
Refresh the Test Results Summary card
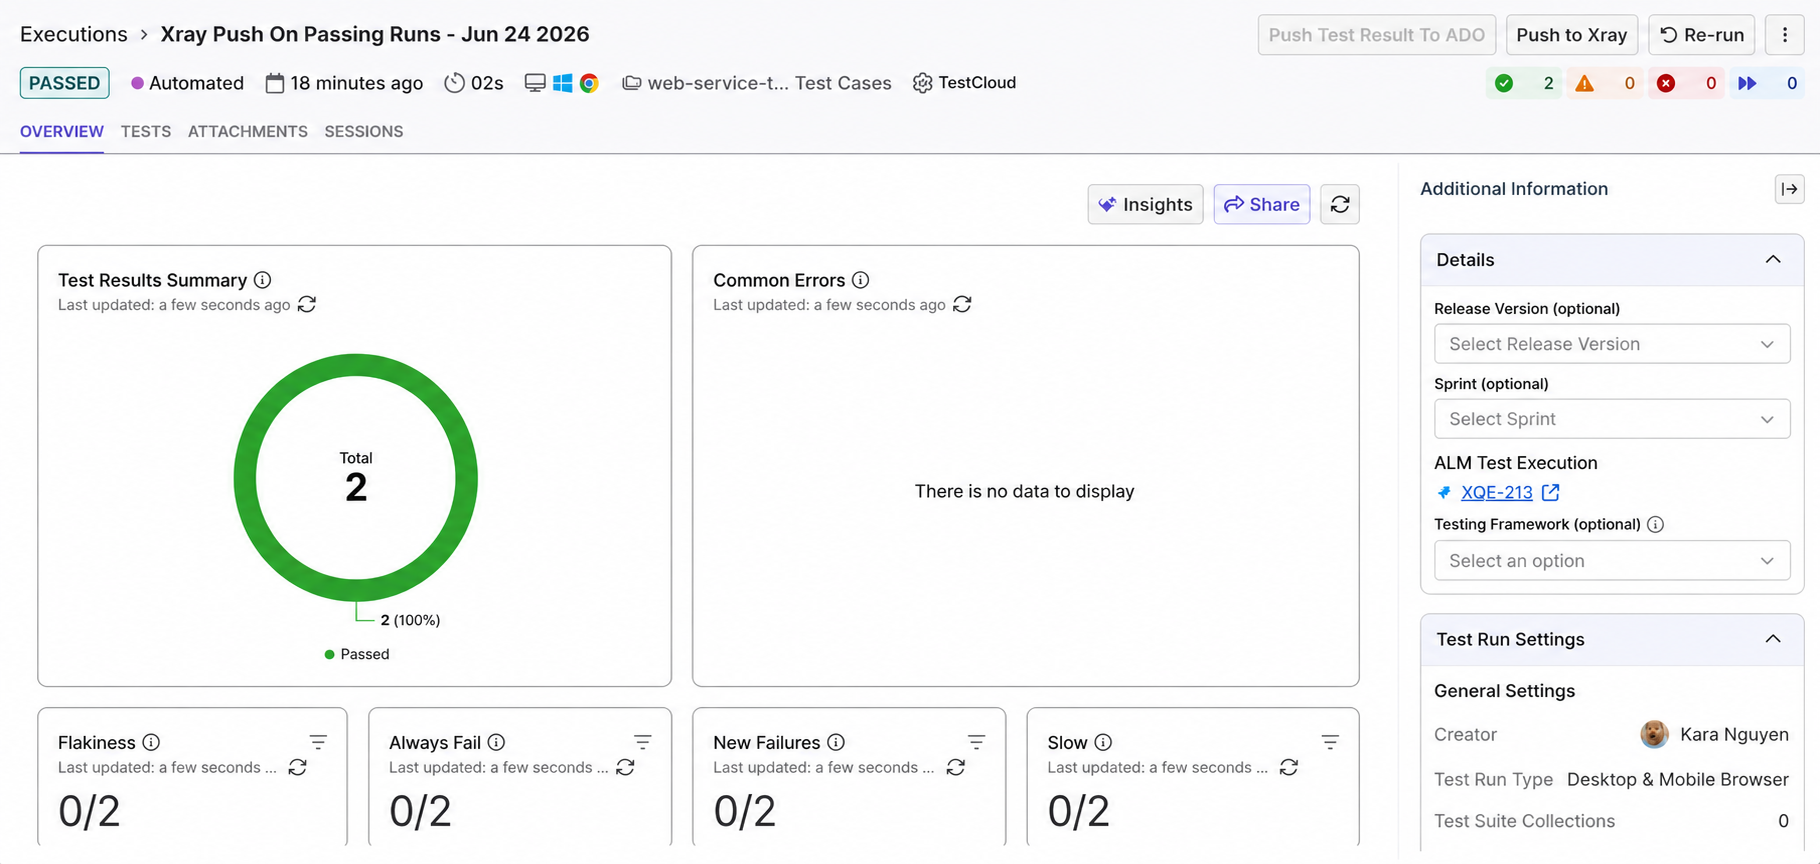point(307,304)
